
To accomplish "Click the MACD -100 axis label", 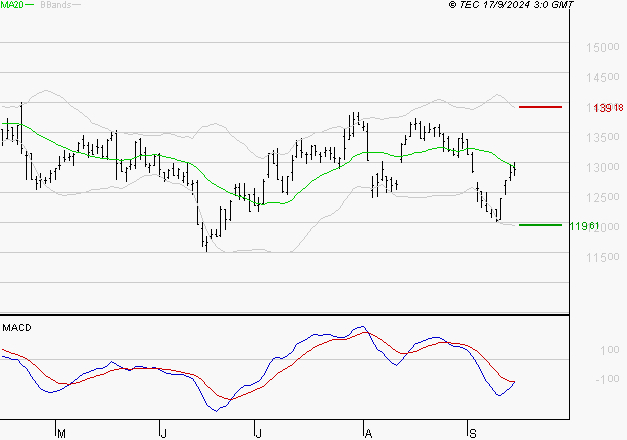I will 607,378.
